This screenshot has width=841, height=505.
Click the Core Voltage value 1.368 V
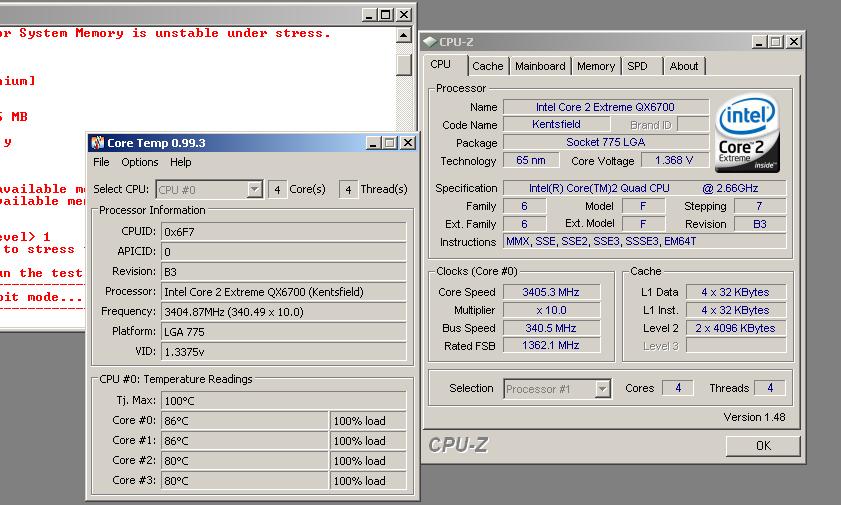tap(674, 160)
